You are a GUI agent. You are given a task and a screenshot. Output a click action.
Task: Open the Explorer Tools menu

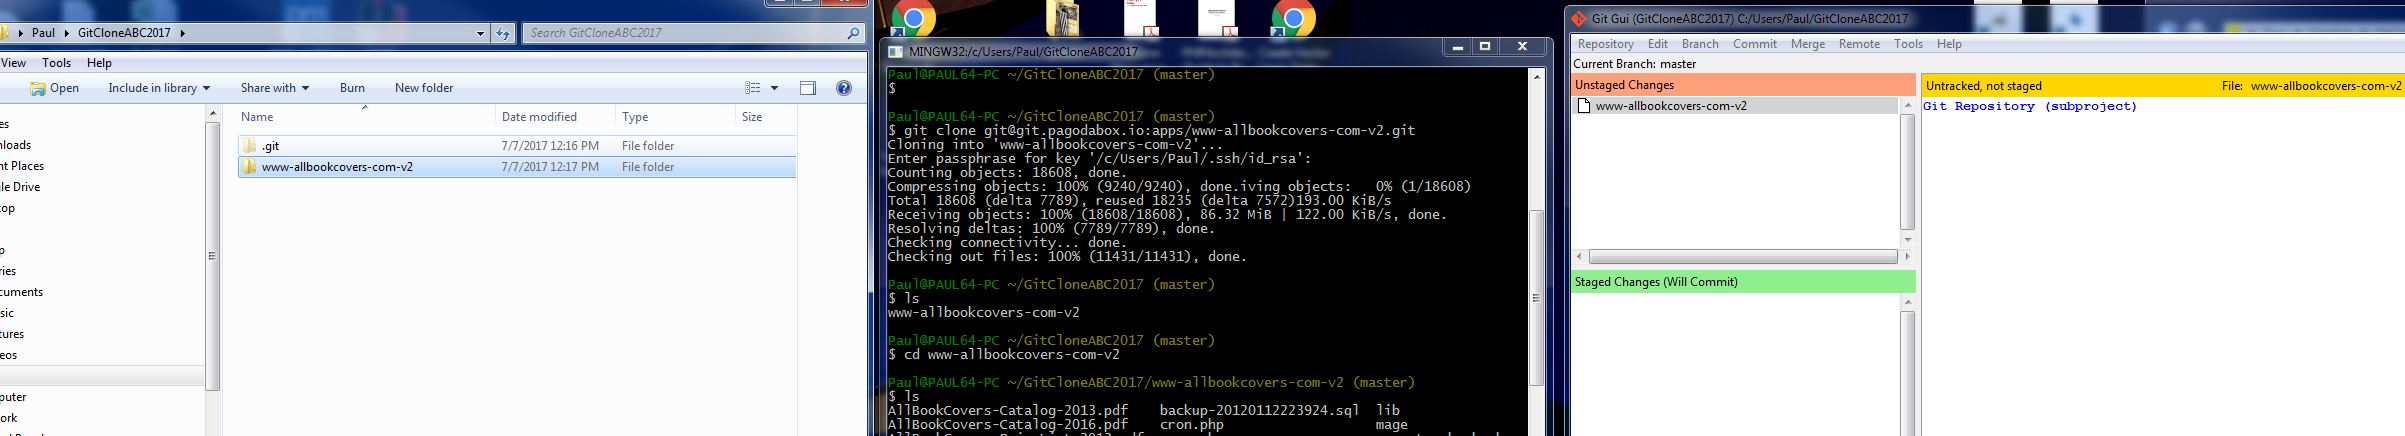[x=56, y=62]
